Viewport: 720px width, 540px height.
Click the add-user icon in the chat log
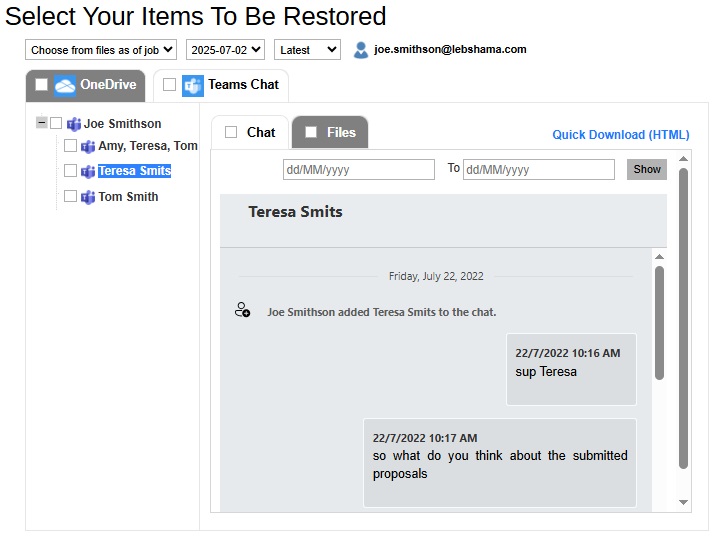coord(242,311)
